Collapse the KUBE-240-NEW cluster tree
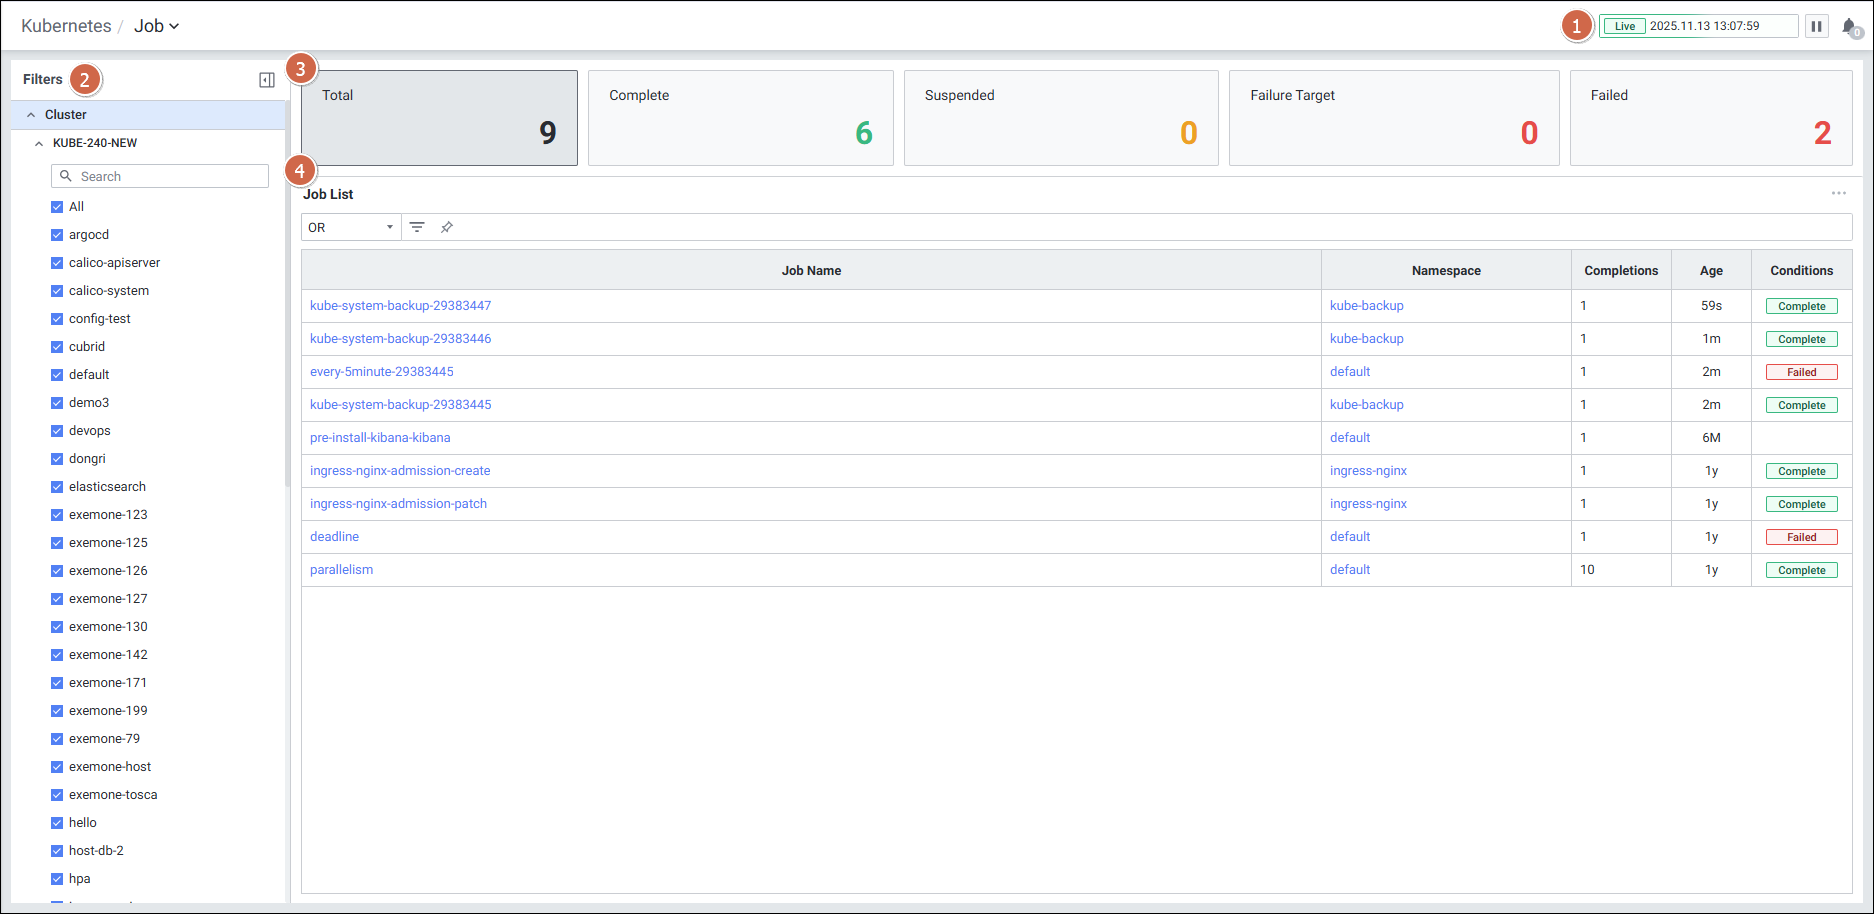Viewport: 1874px width, 914px height. tap(39, 143)
